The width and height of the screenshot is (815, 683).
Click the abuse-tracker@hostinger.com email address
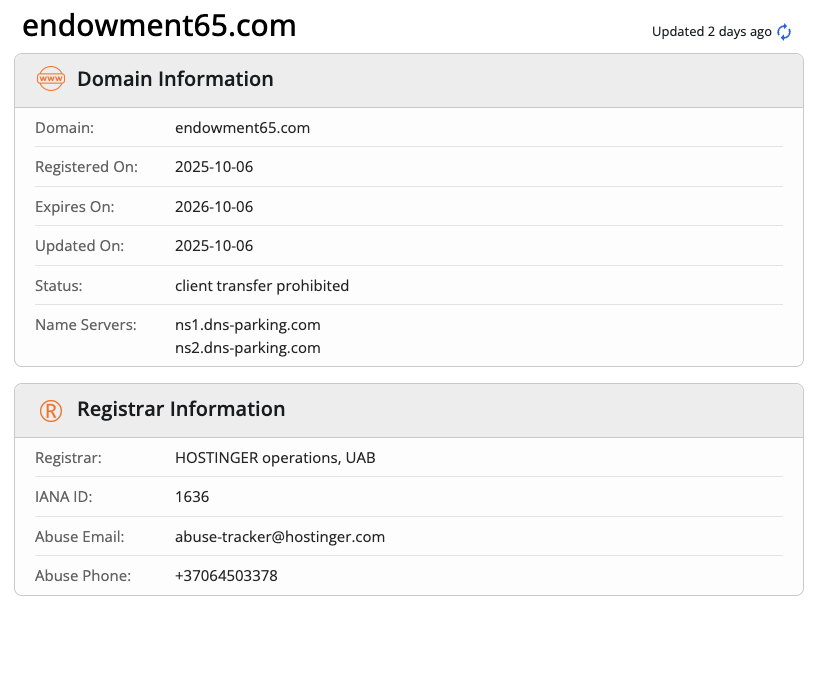click(x=279, y=536)
